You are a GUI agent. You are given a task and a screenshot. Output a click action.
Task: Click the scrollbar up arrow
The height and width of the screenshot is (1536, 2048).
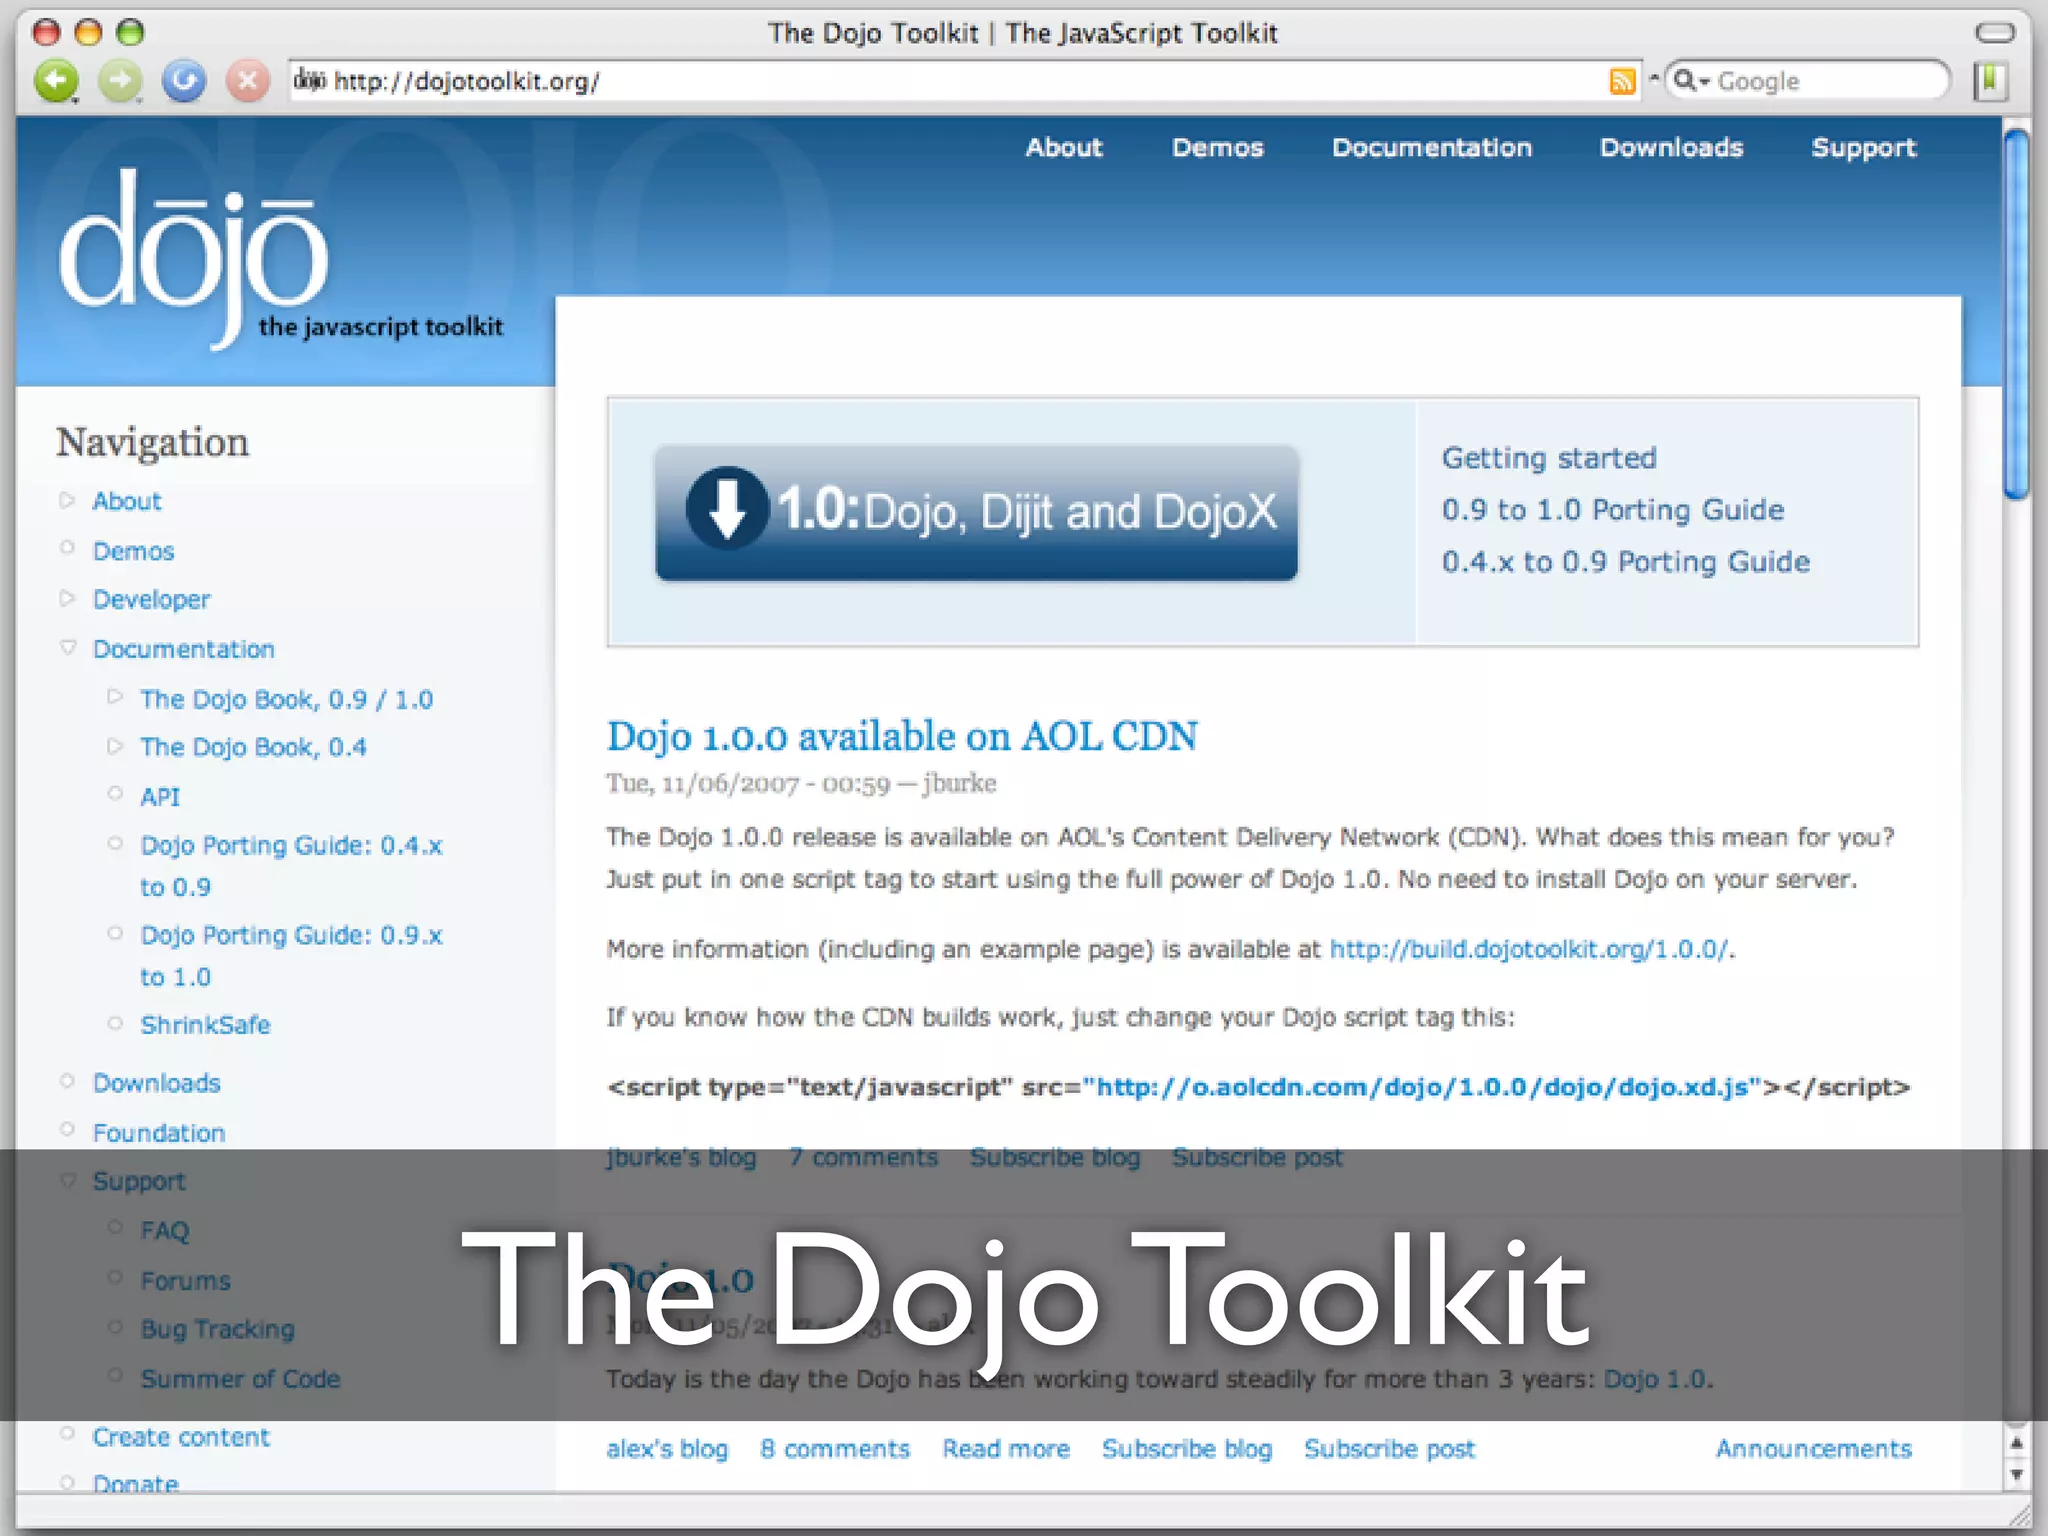[x=2017, y=1443]
